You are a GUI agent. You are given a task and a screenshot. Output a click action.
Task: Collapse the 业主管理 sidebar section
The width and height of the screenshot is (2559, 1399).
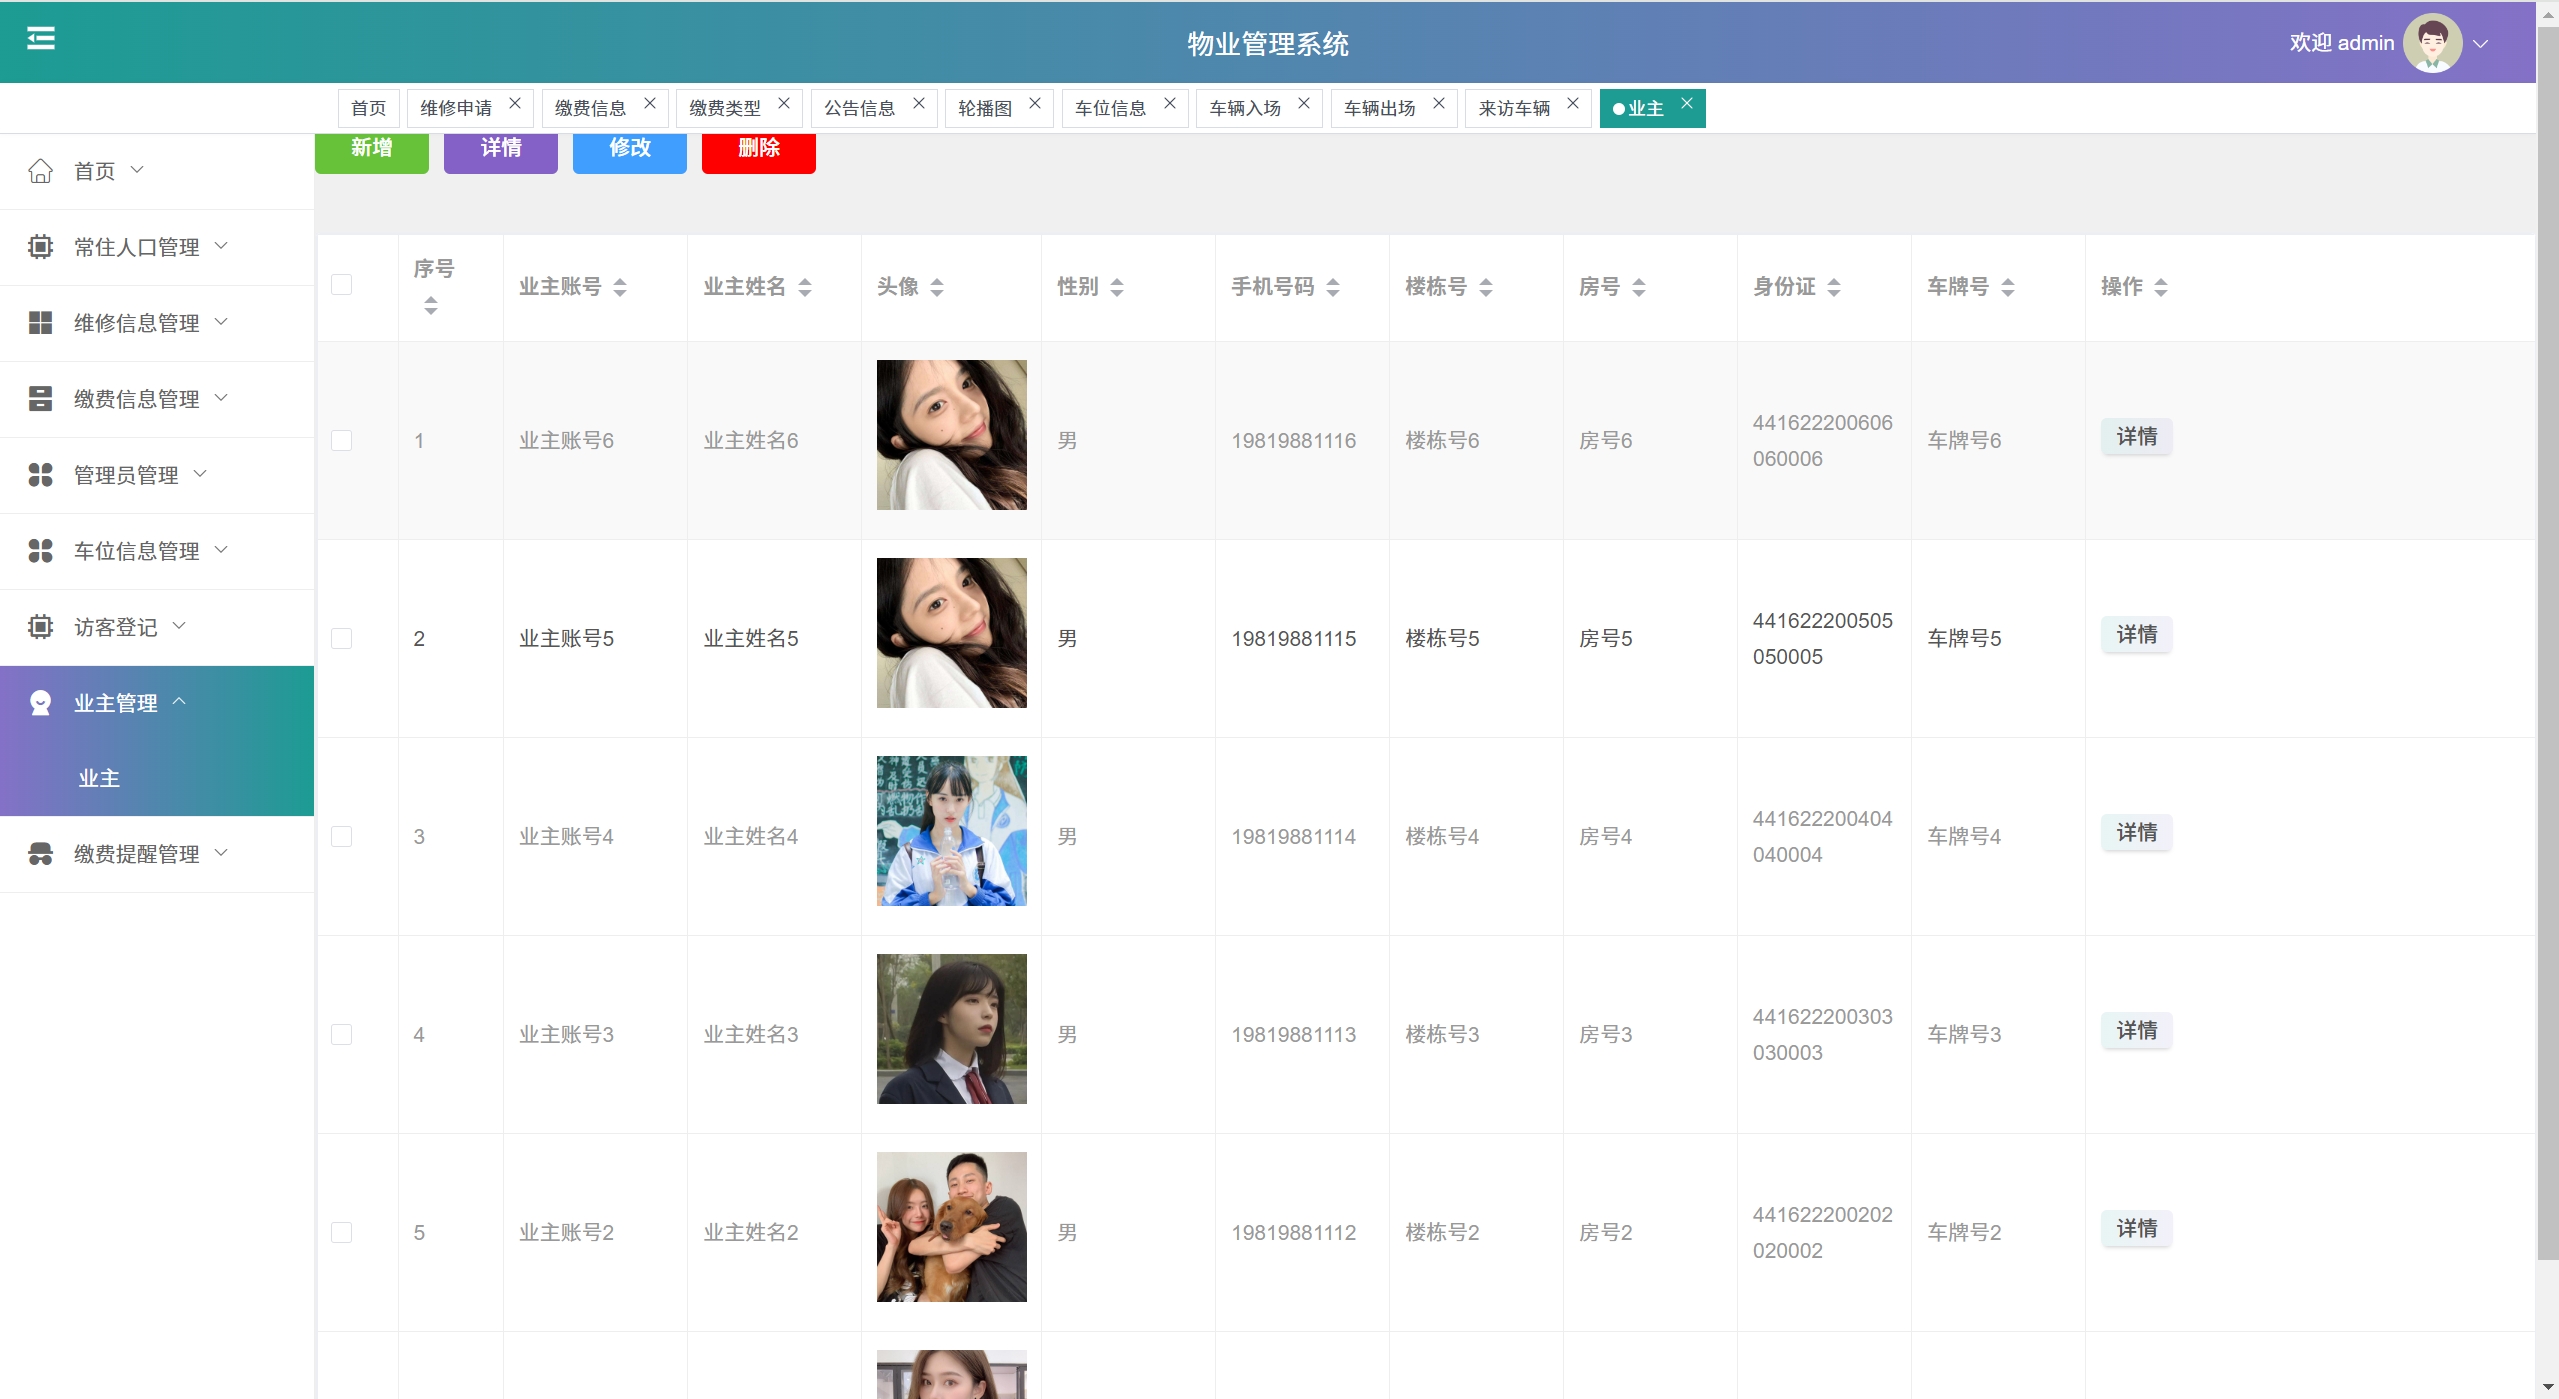pos(116,703)
